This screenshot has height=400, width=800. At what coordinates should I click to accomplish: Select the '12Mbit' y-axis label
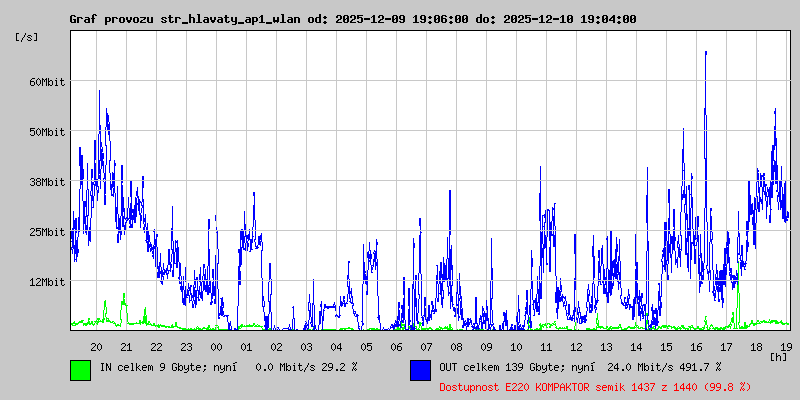(47, 282)
